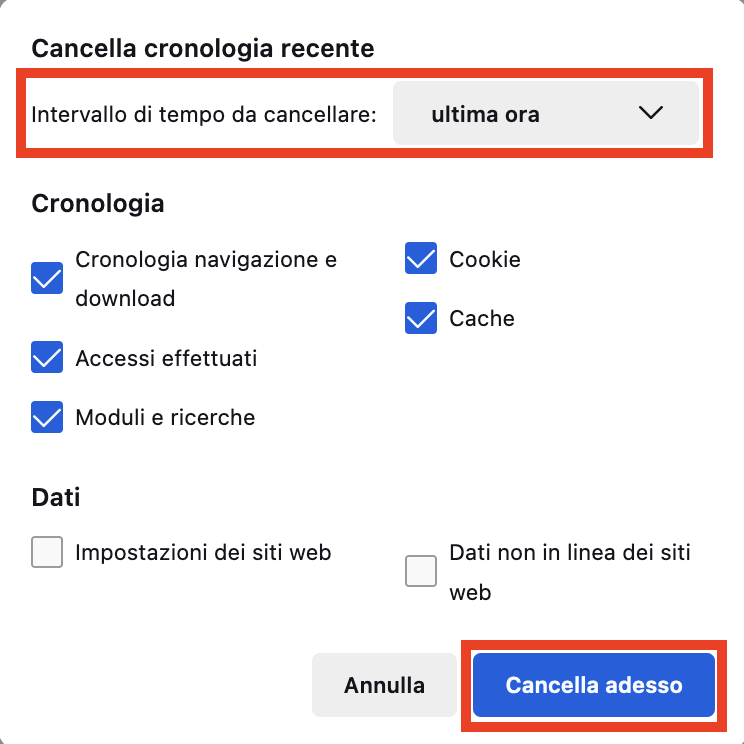
Task: Uncheck the "Accessi effettuati" checkbox
Action: tap(47, 357)
